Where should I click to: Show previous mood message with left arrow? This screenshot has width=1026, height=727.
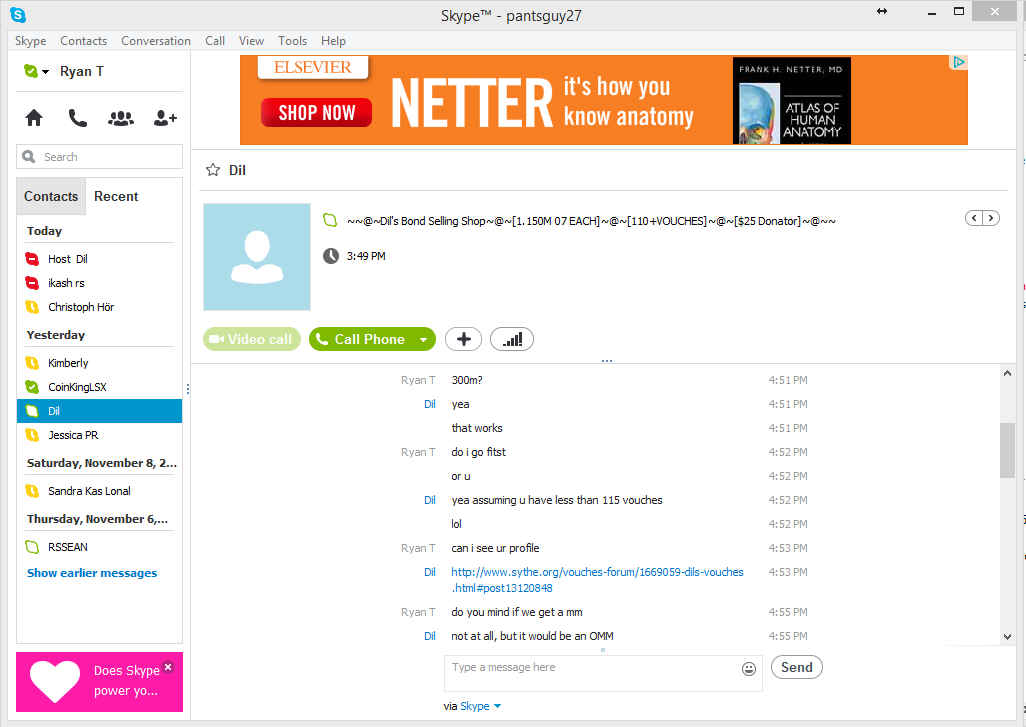(x=974, y=218)
